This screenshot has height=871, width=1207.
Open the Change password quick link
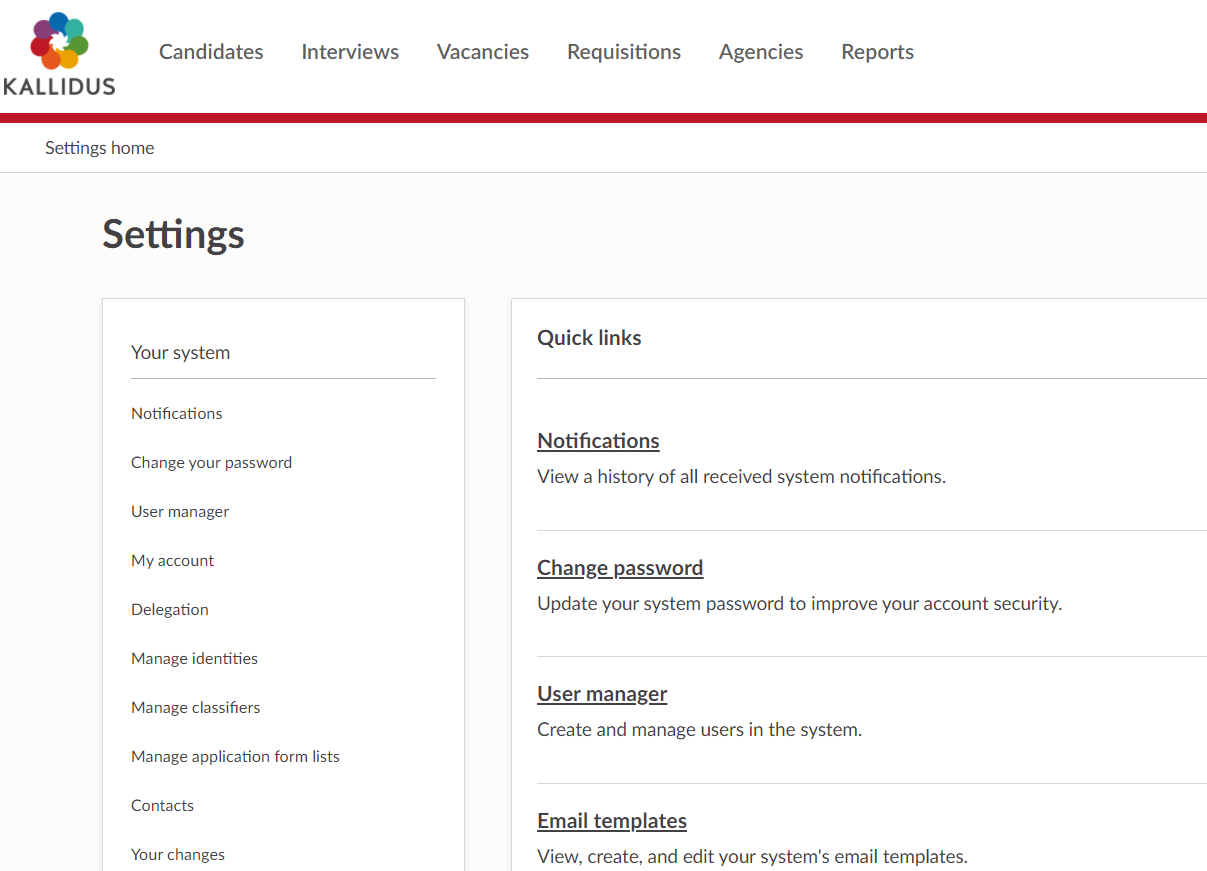coord(620,568)
